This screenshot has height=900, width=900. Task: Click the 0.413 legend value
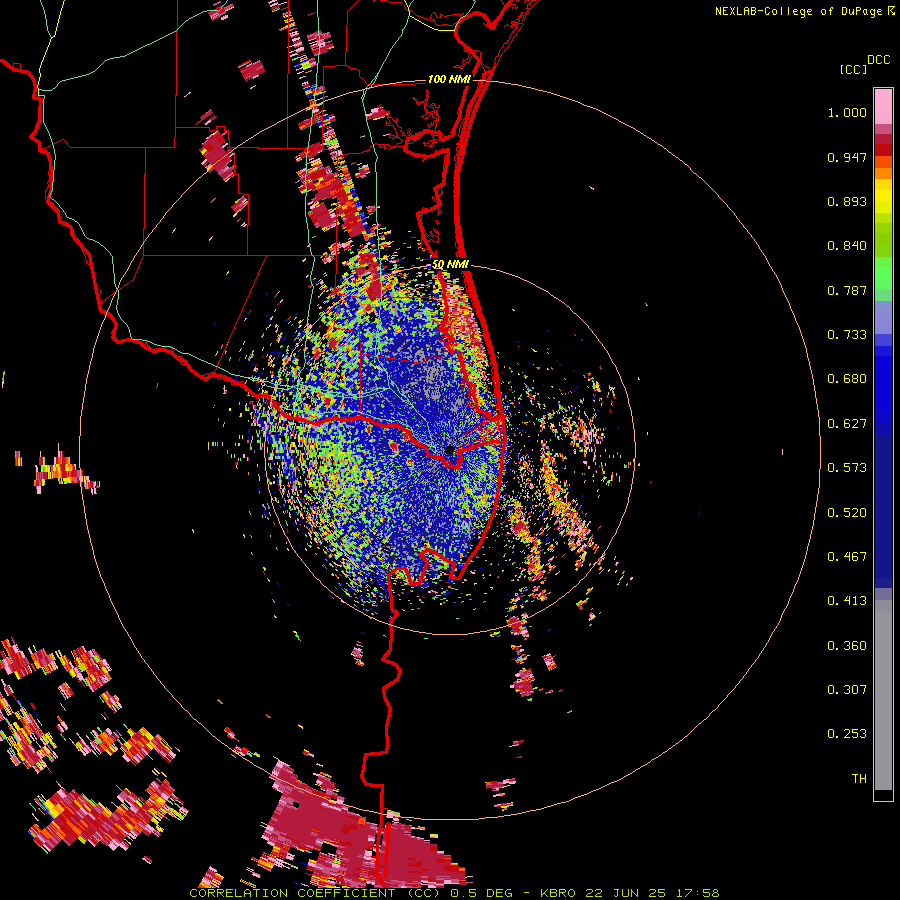point(847,601)
